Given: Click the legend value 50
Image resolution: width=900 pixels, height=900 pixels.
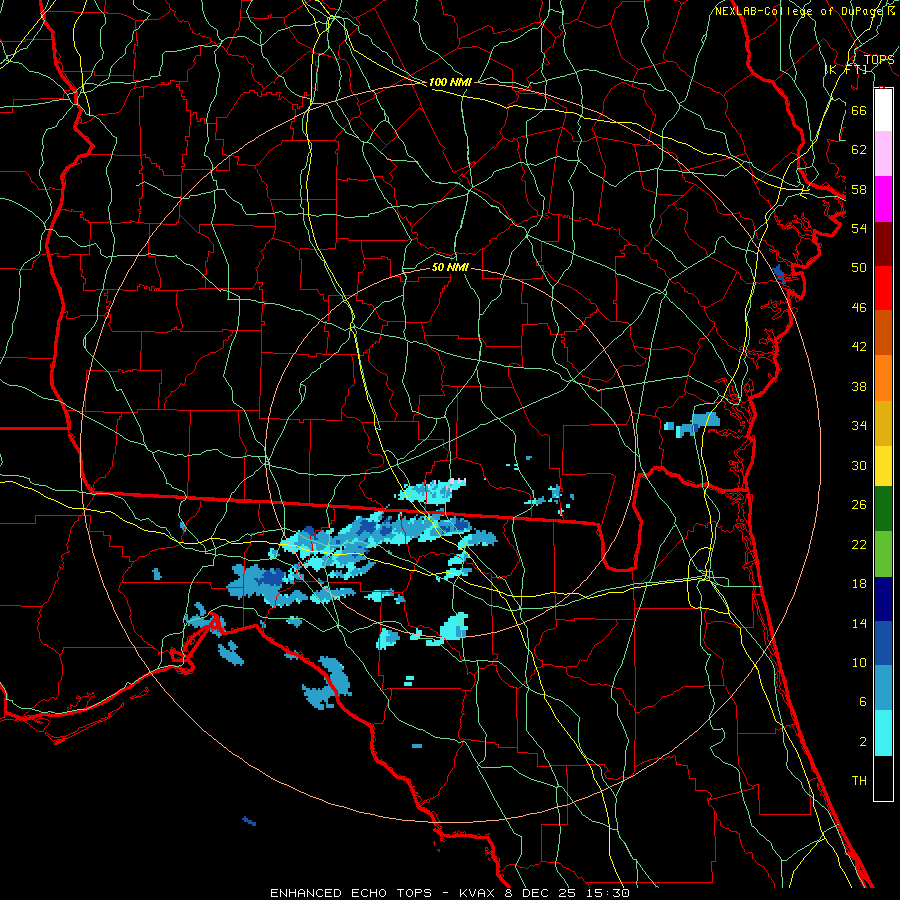Looking at the screenshot, I should click(859, 267).
